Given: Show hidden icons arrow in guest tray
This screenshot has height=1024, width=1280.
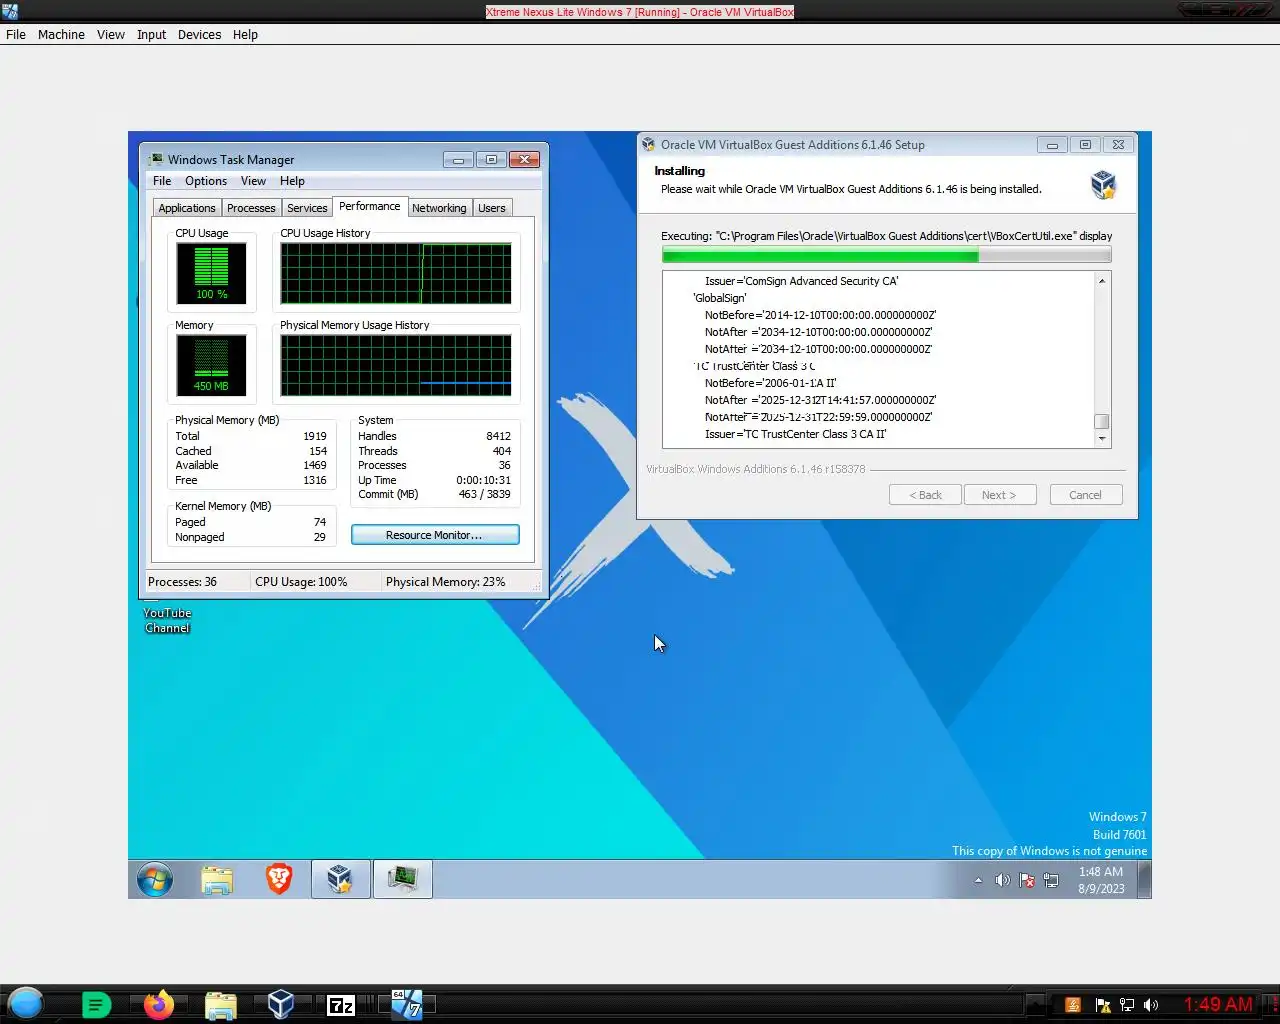Looking at the screenshot, I should pos(978,880).
